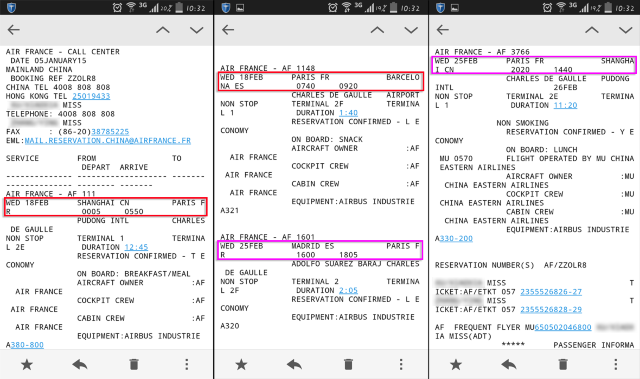This screenshot has height=379, width=640.
Task: Tap frequent flyer number 650502046800
Action: 563,327
